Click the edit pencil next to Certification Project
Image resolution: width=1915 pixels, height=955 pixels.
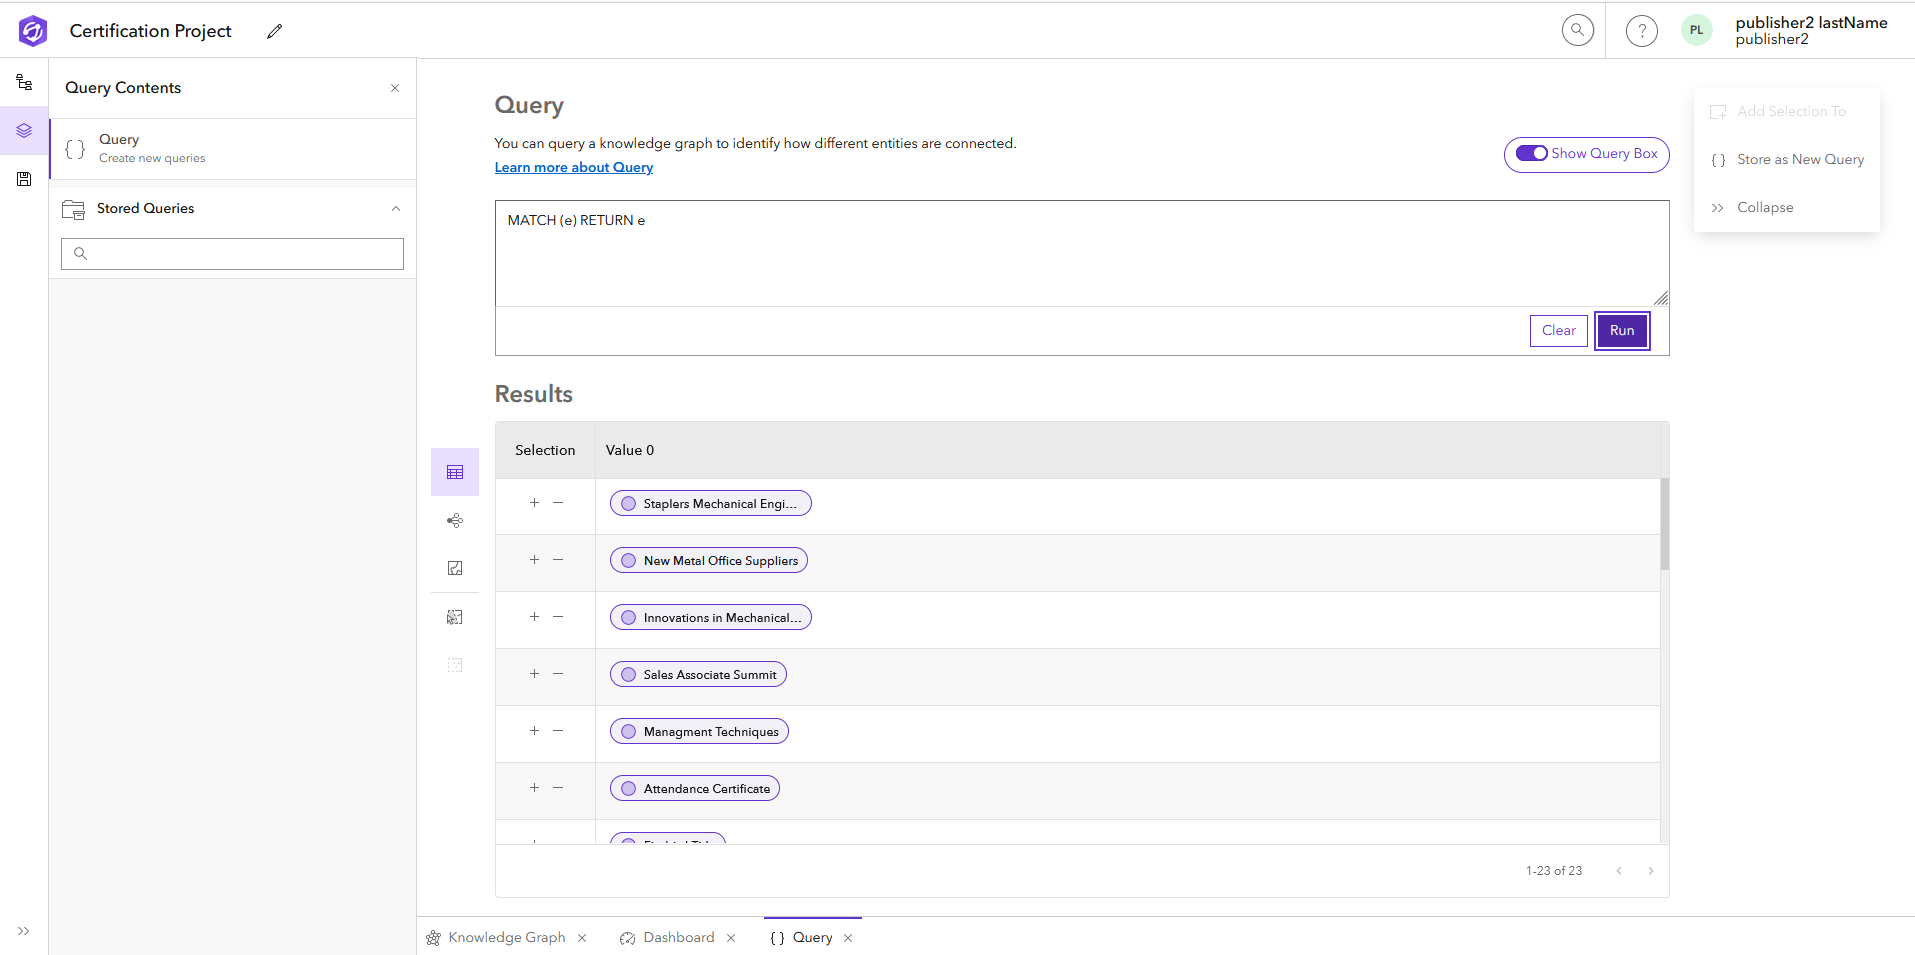click(275, 31)
